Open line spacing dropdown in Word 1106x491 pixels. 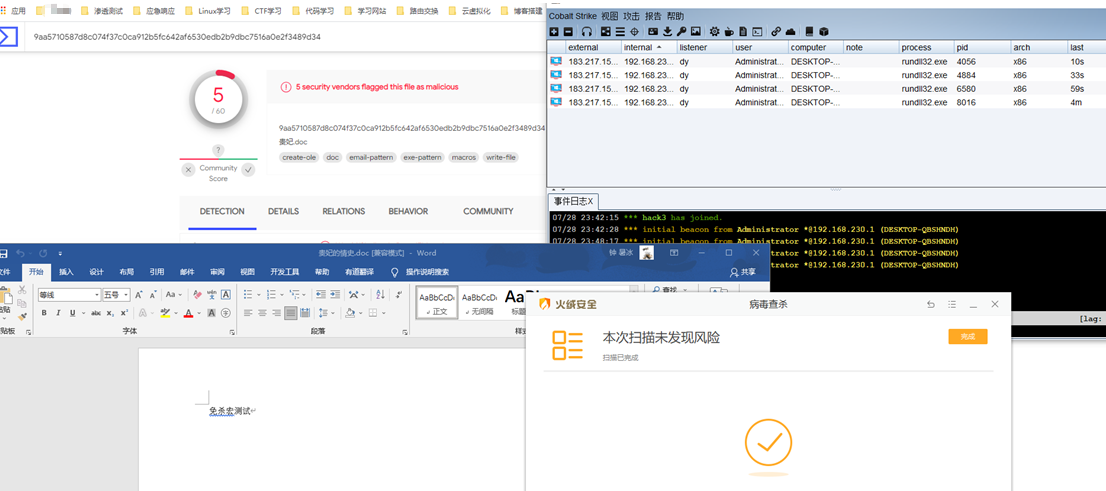[327, 313]
